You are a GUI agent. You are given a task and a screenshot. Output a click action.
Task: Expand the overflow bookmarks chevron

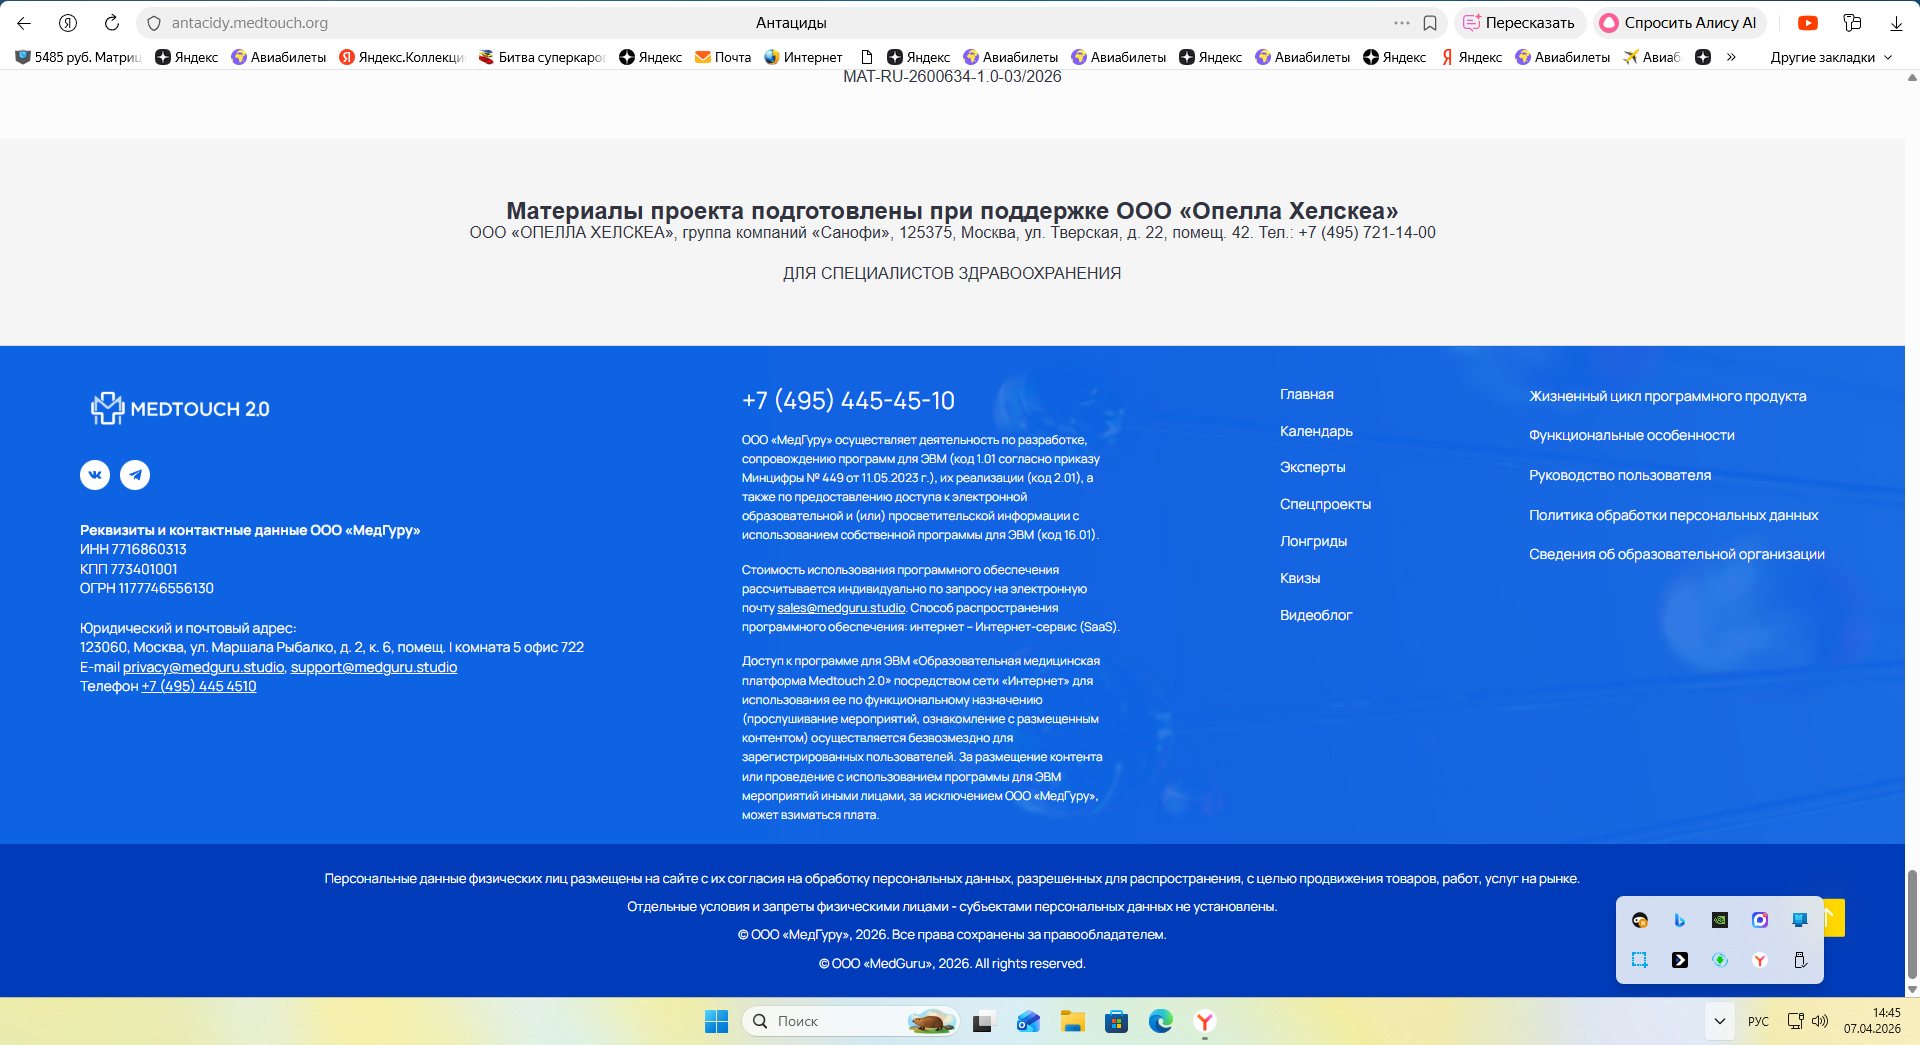point(1731,57)
